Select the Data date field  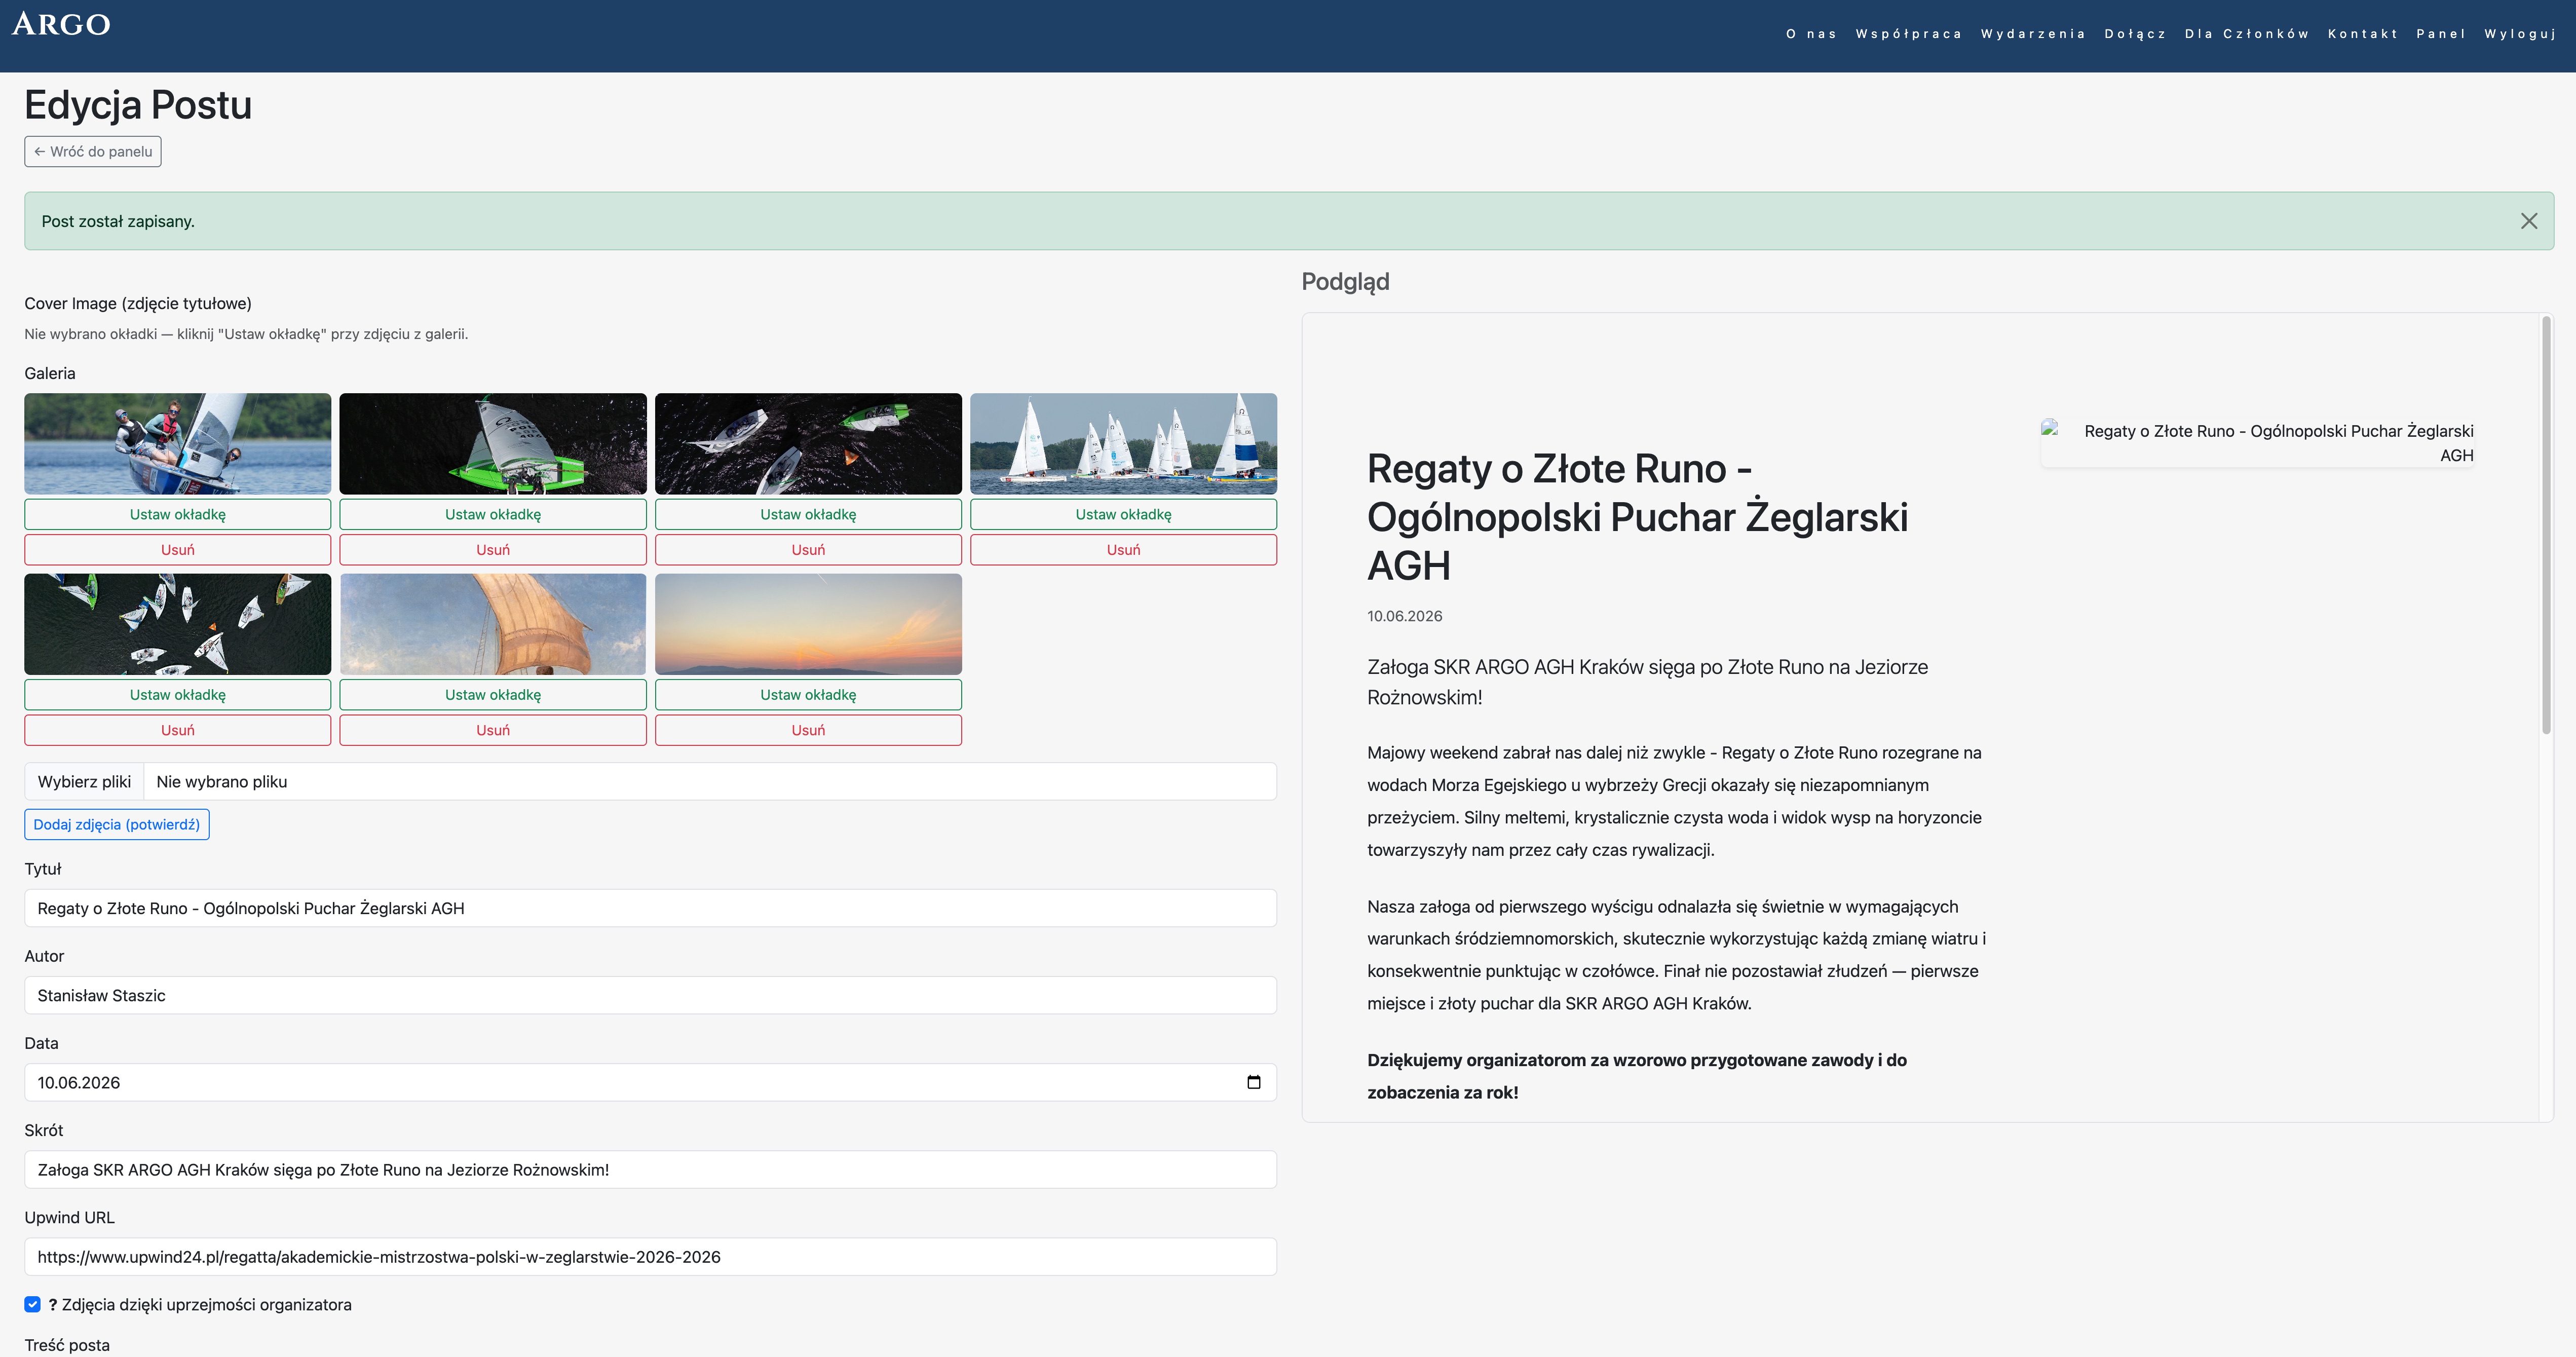coord(650,1082)
